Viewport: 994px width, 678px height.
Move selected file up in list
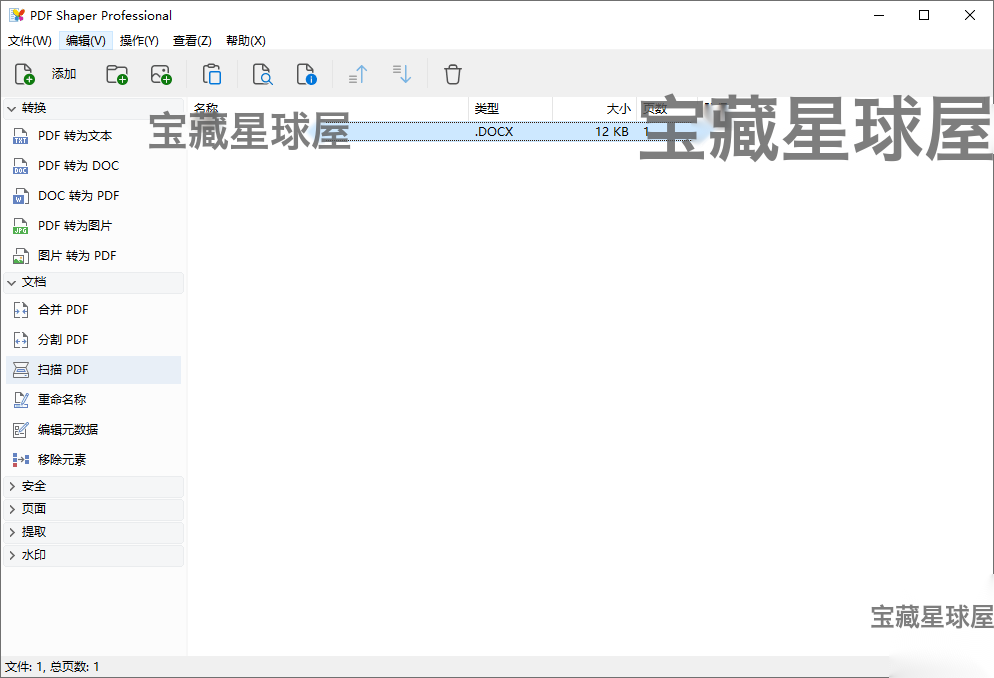coord(358,74)
